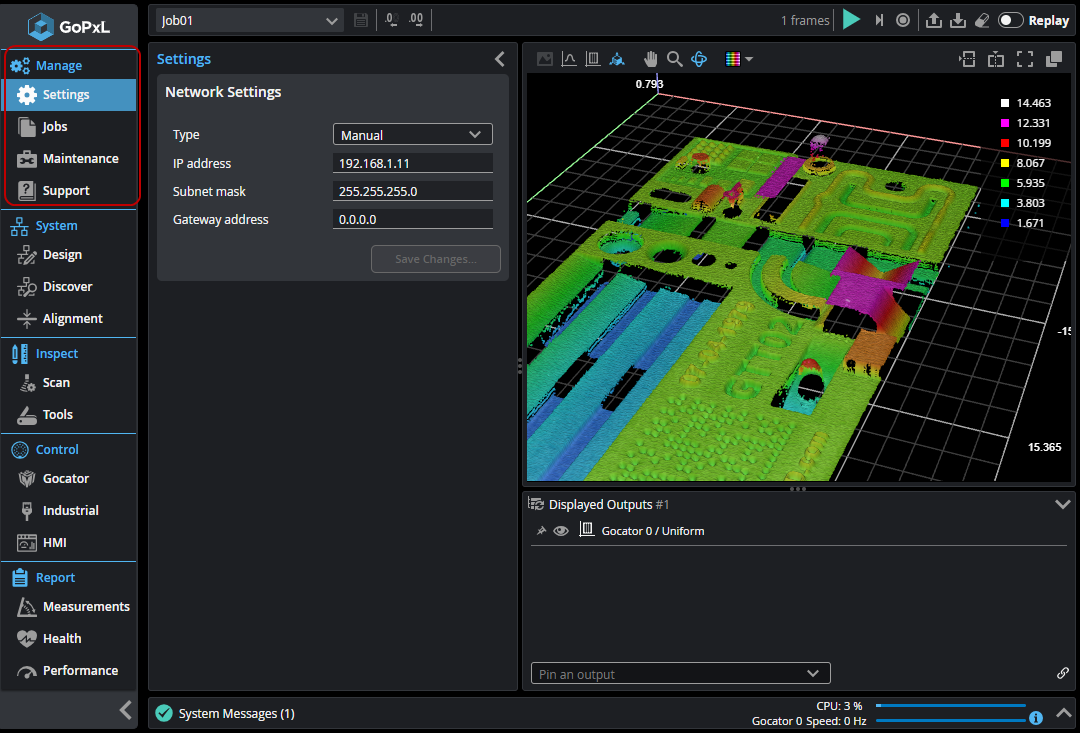Open the Maintenance page in sidebar
Viewport: 1080px width, 733px height.
(x=70, y=158)
